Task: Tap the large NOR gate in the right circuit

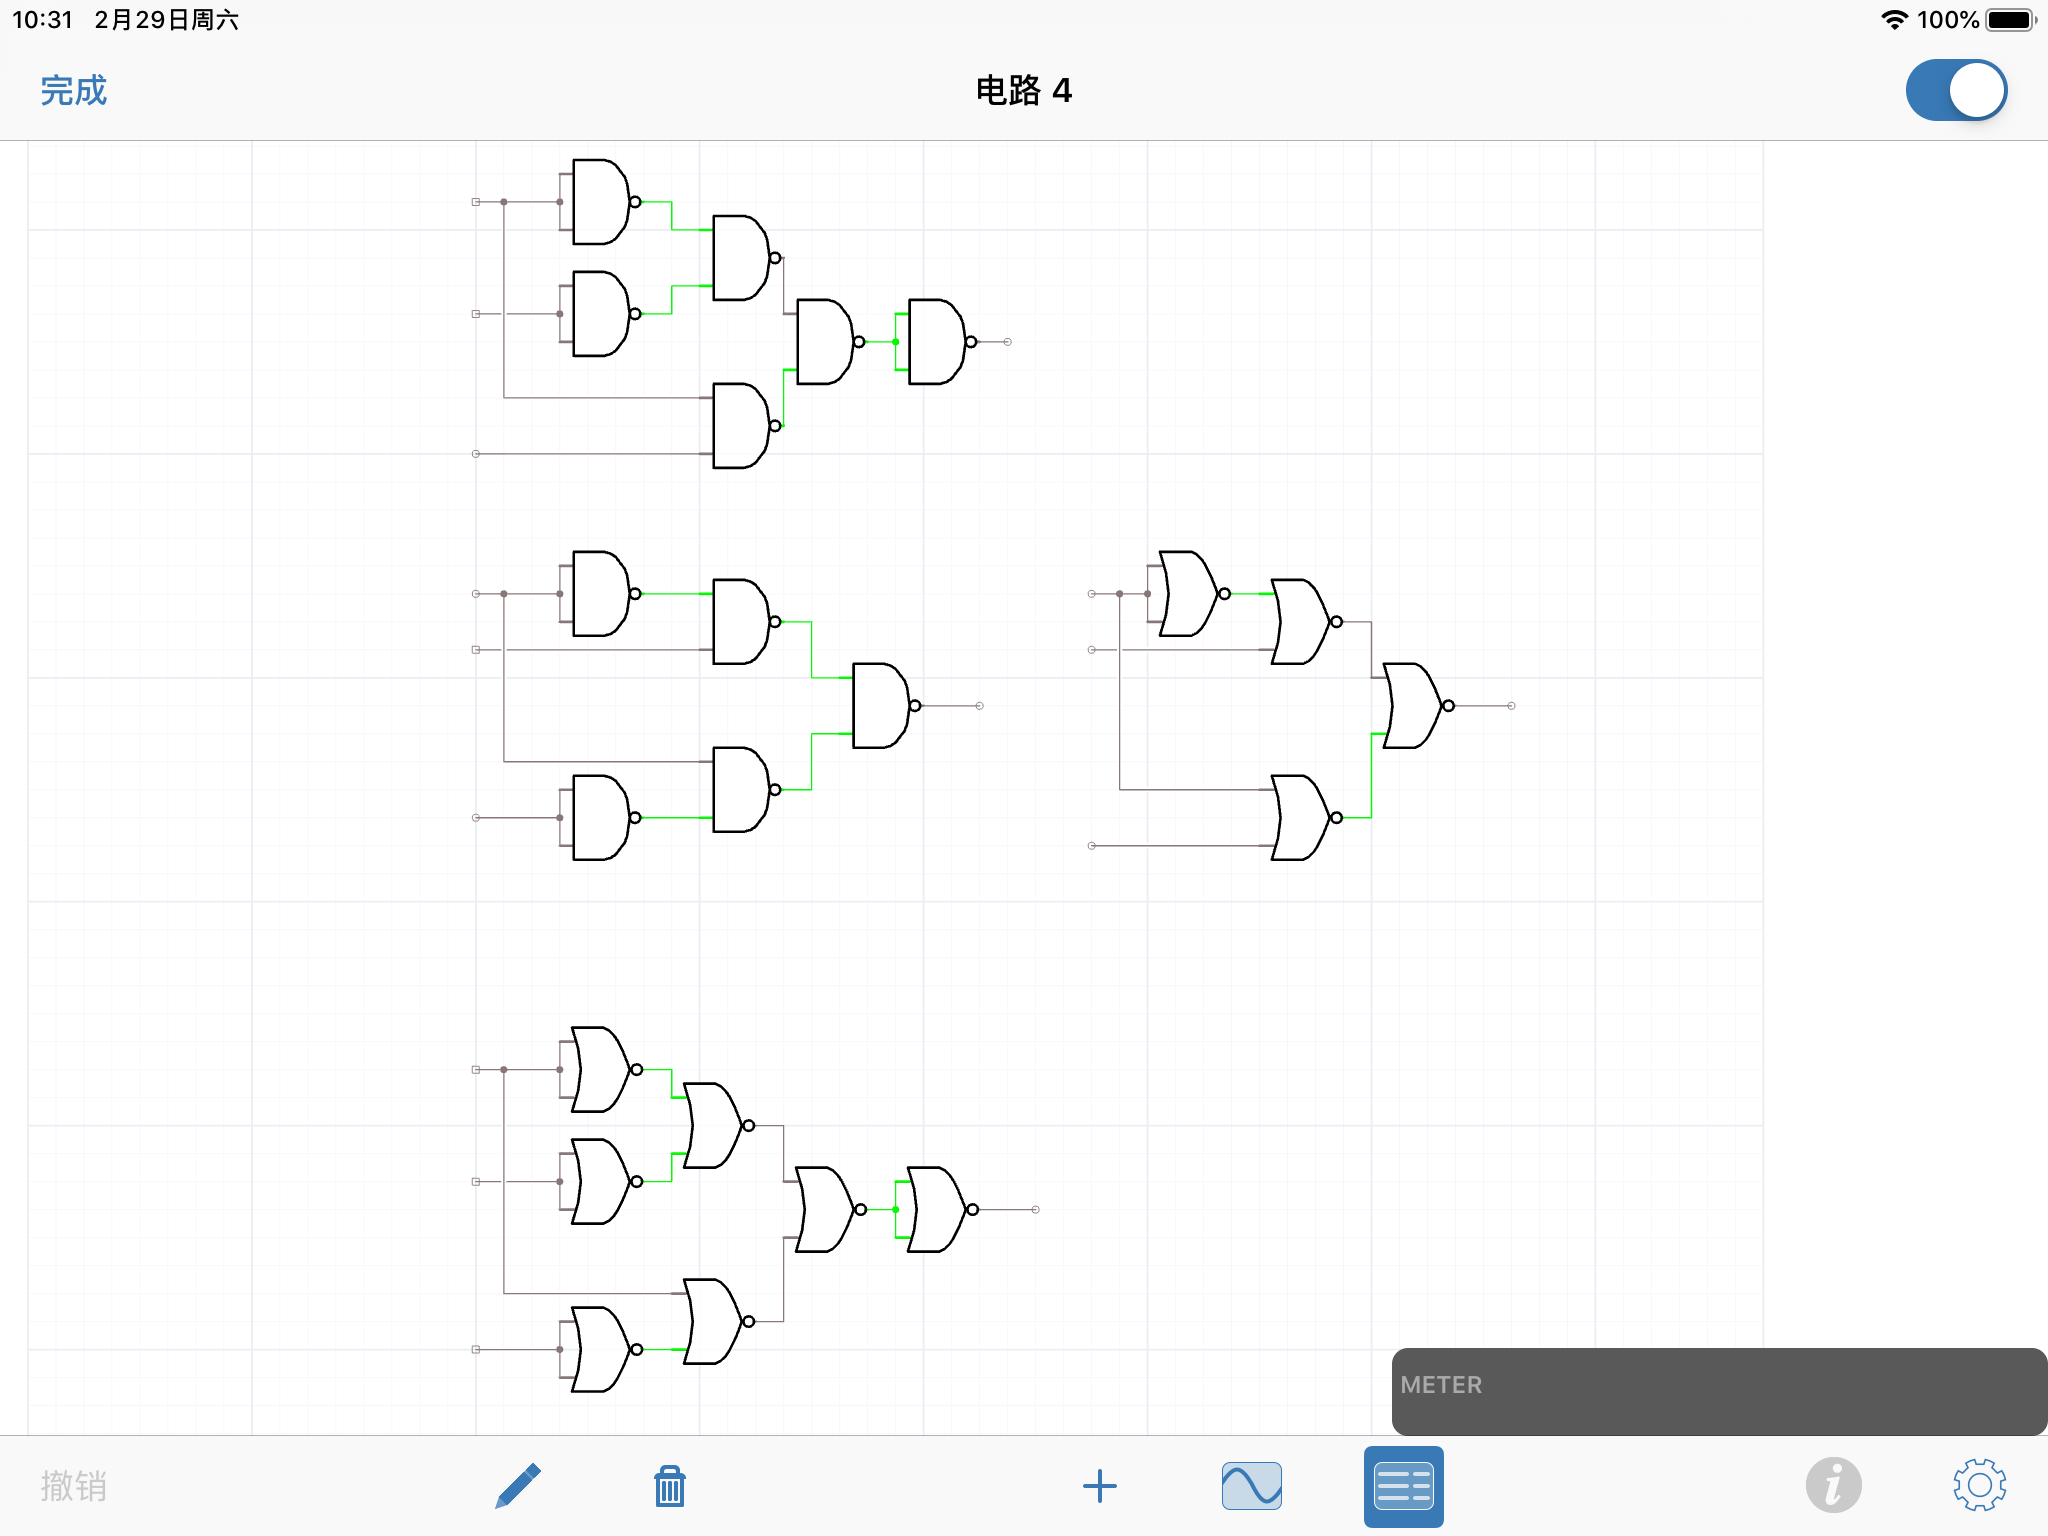Action: point(1410,705)
